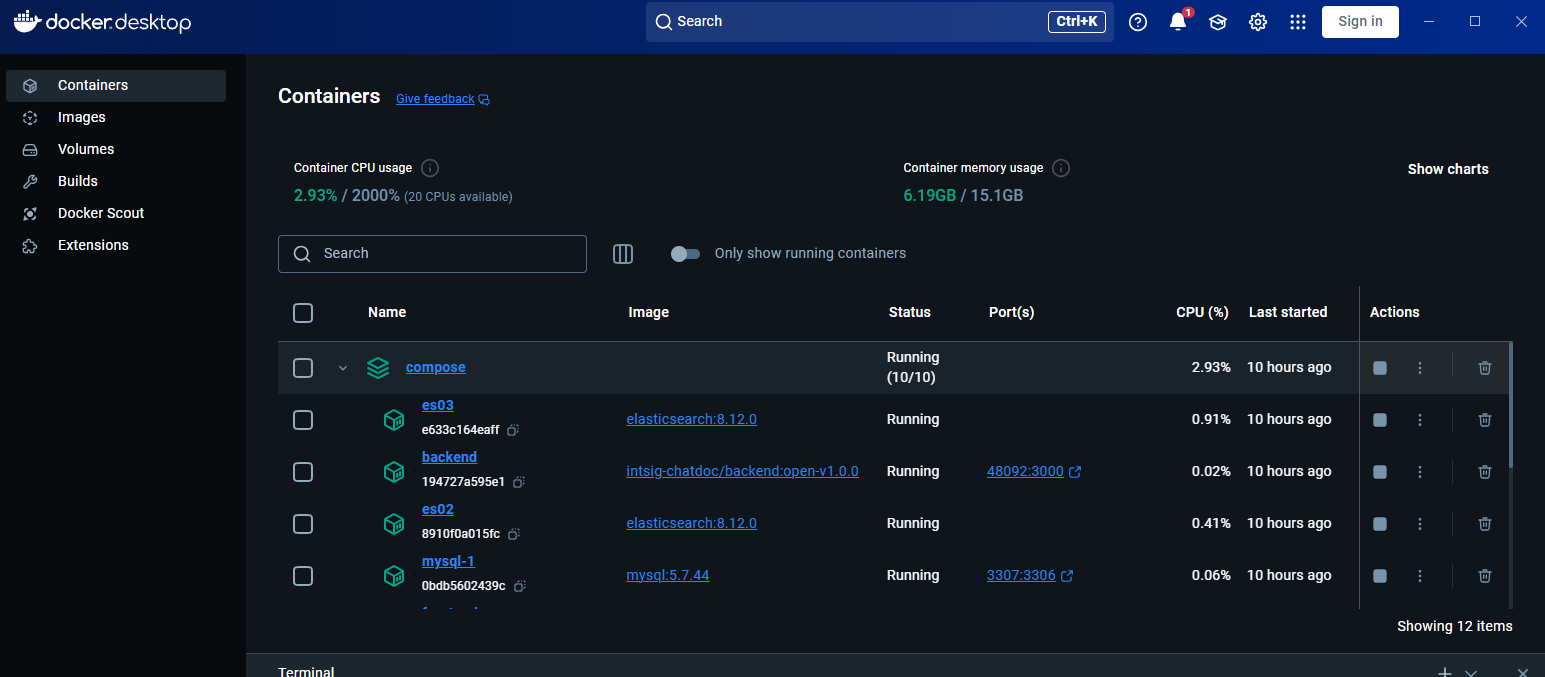Check the select-all containers checkbox
The image size is (1545, 677).
point(303,313)
